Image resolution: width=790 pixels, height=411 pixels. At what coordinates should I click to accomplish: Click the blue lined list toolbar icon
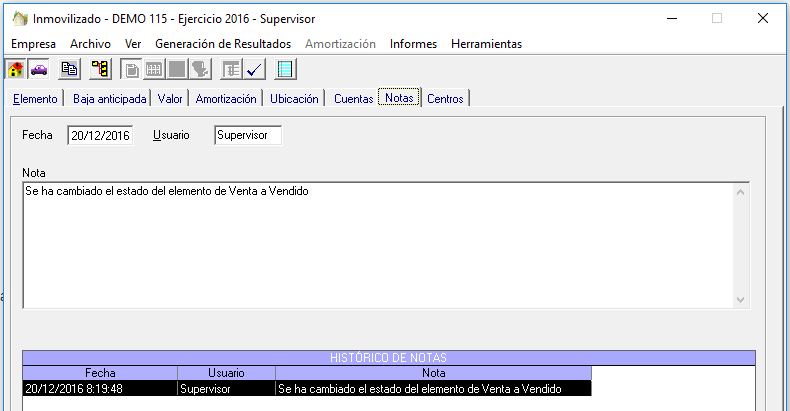click(x=285, y=69)
